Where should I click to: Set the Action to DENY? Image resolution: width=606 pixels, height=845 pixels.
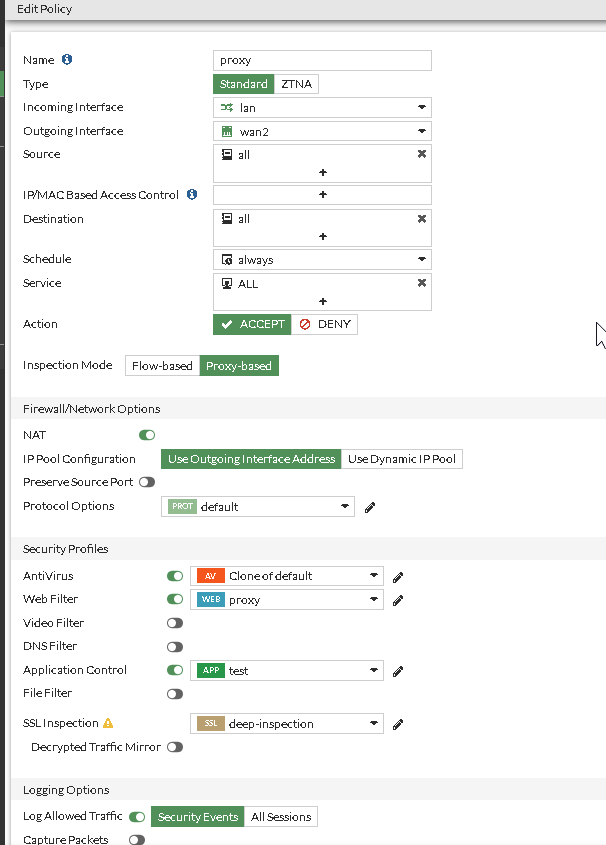[325, 325]
